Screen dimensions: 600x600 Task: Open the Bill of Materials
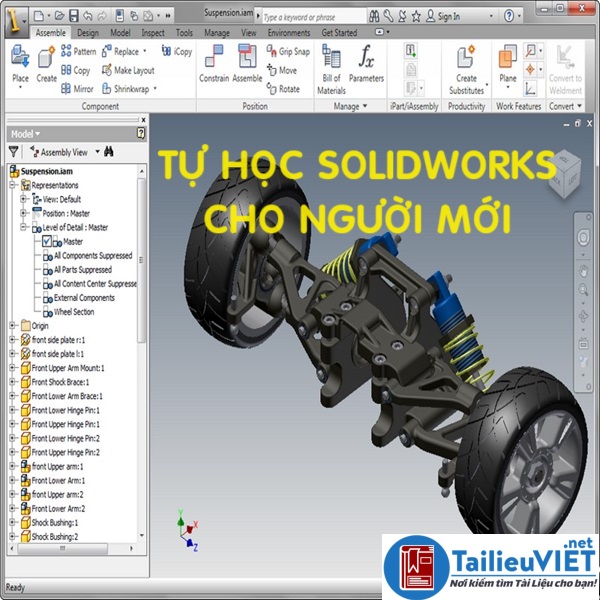pyautogui.click(x=331, y=64)
